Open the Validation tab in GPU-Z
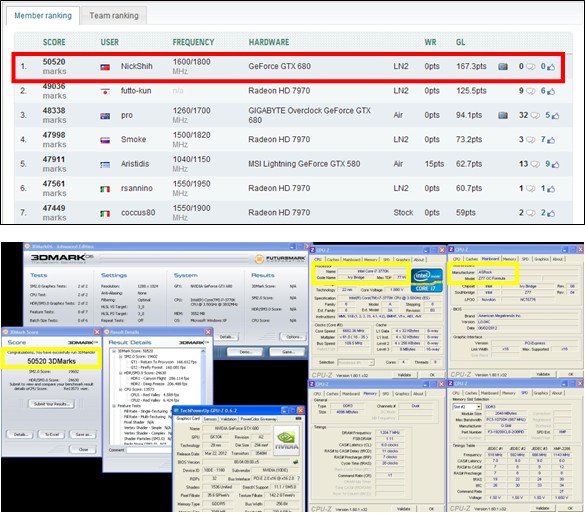The image size is (585, 514). click(228, 419)
